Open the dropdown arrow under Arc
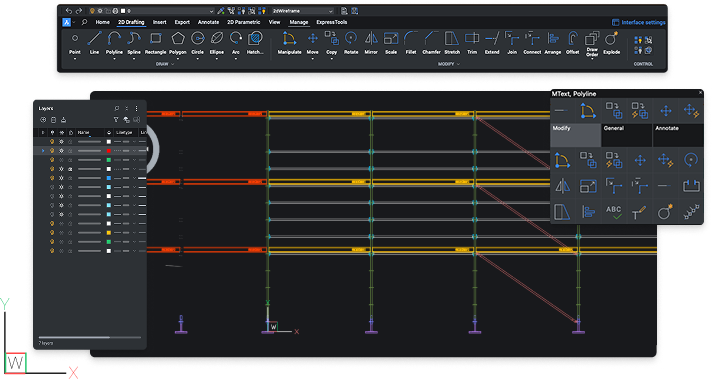The height and width of the screenshot is (379, 712). click(x=236, y=58)
